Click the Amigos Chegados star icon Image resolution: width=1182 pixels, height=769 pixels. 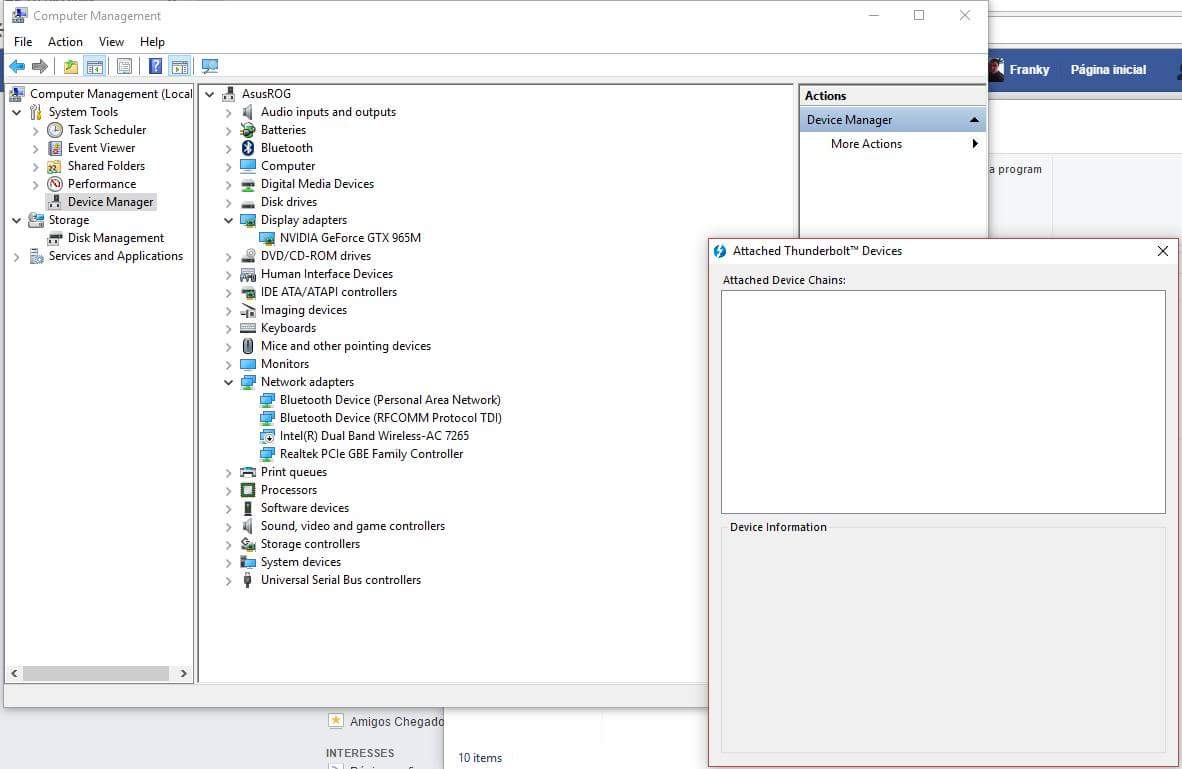[336, 721]
